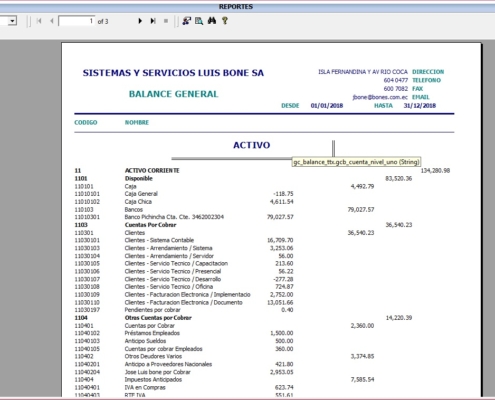Image resolution: width=495 pixels, height=400 pixels.
Task: Select Clientes - Servicio Tecnico / Presencial row
Action: click(x=184, y=271)
